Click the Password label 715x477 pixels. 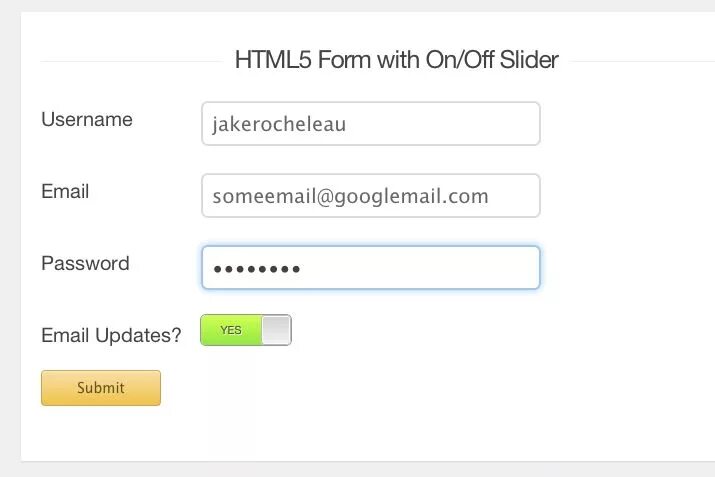pyautogui.click(x=85, y=264)
